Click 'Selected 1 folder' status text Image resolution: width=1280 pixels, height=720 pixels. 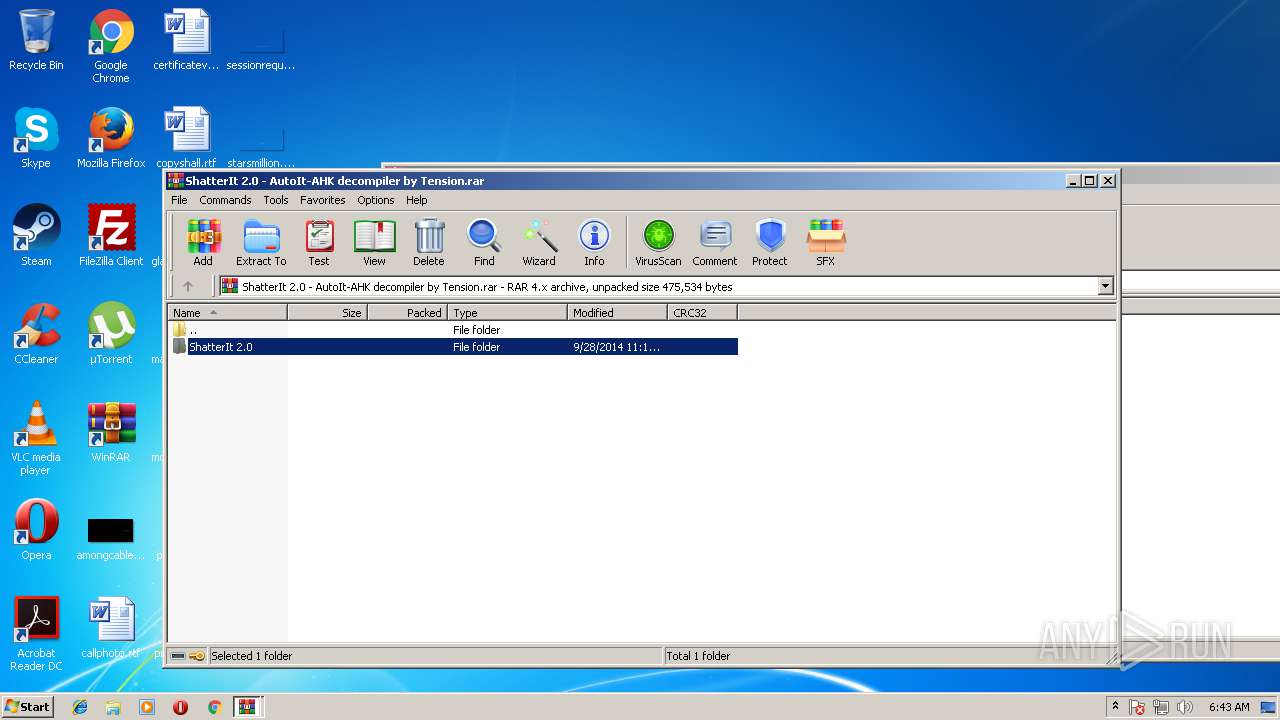click(252, 656)
